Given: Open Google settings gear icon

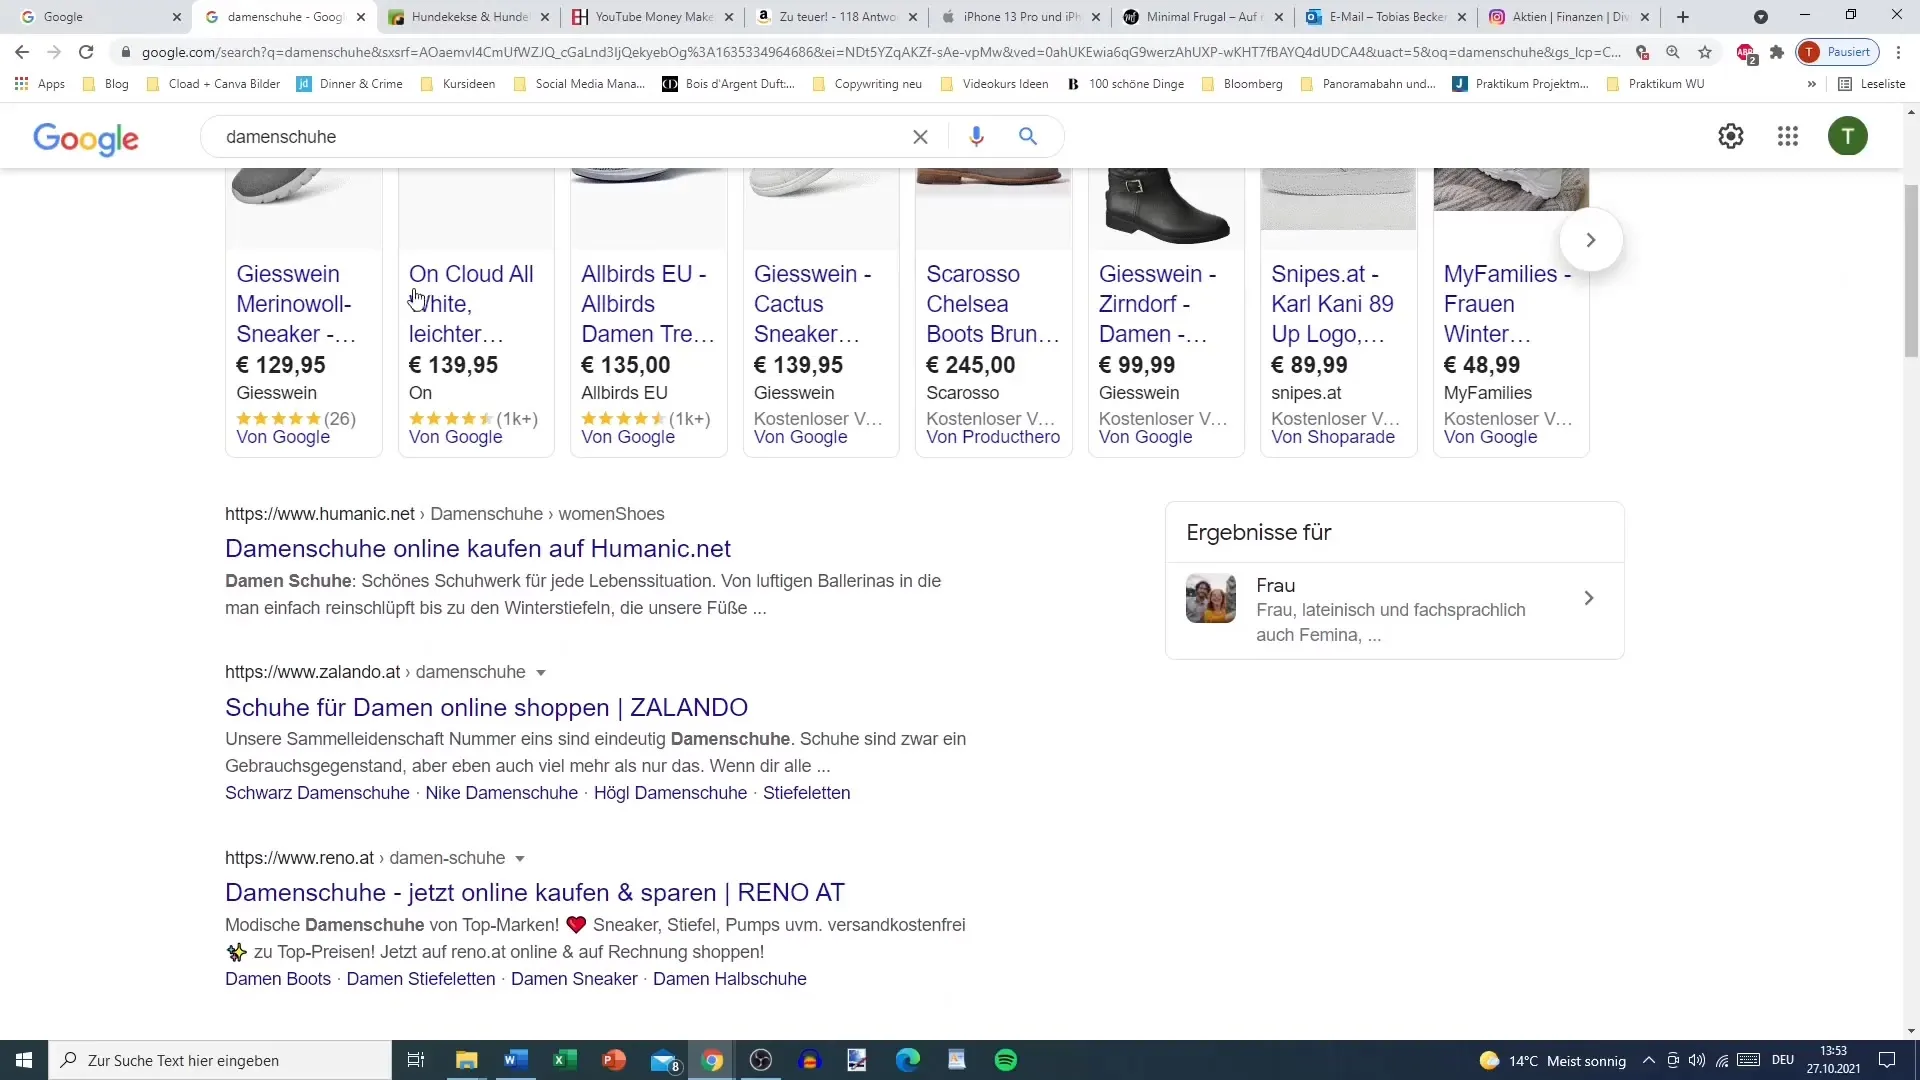Looking at the screenshot, I should click(1731, 136).
